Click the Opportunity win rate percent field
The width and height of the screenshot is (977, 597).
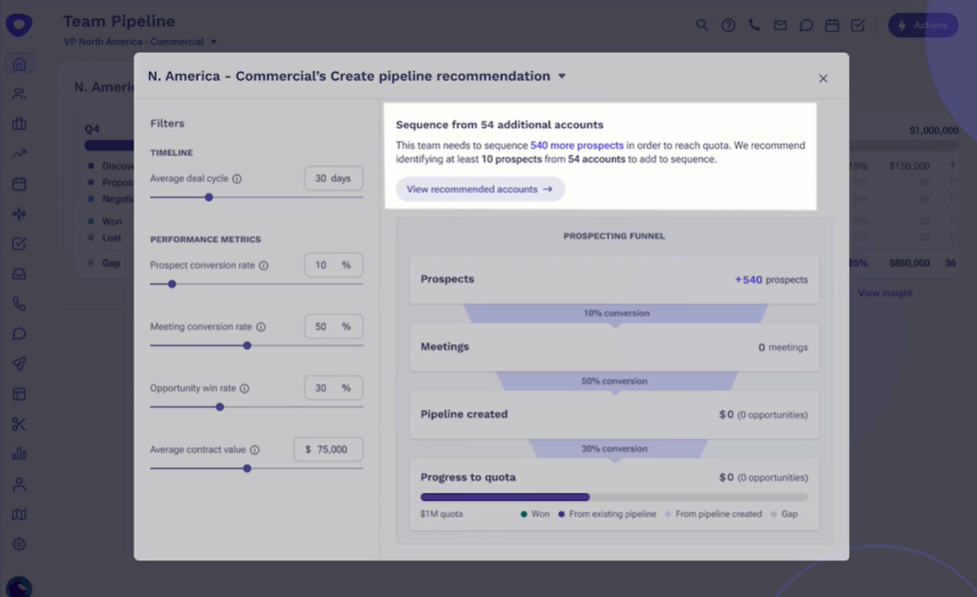tap(333, 388)
